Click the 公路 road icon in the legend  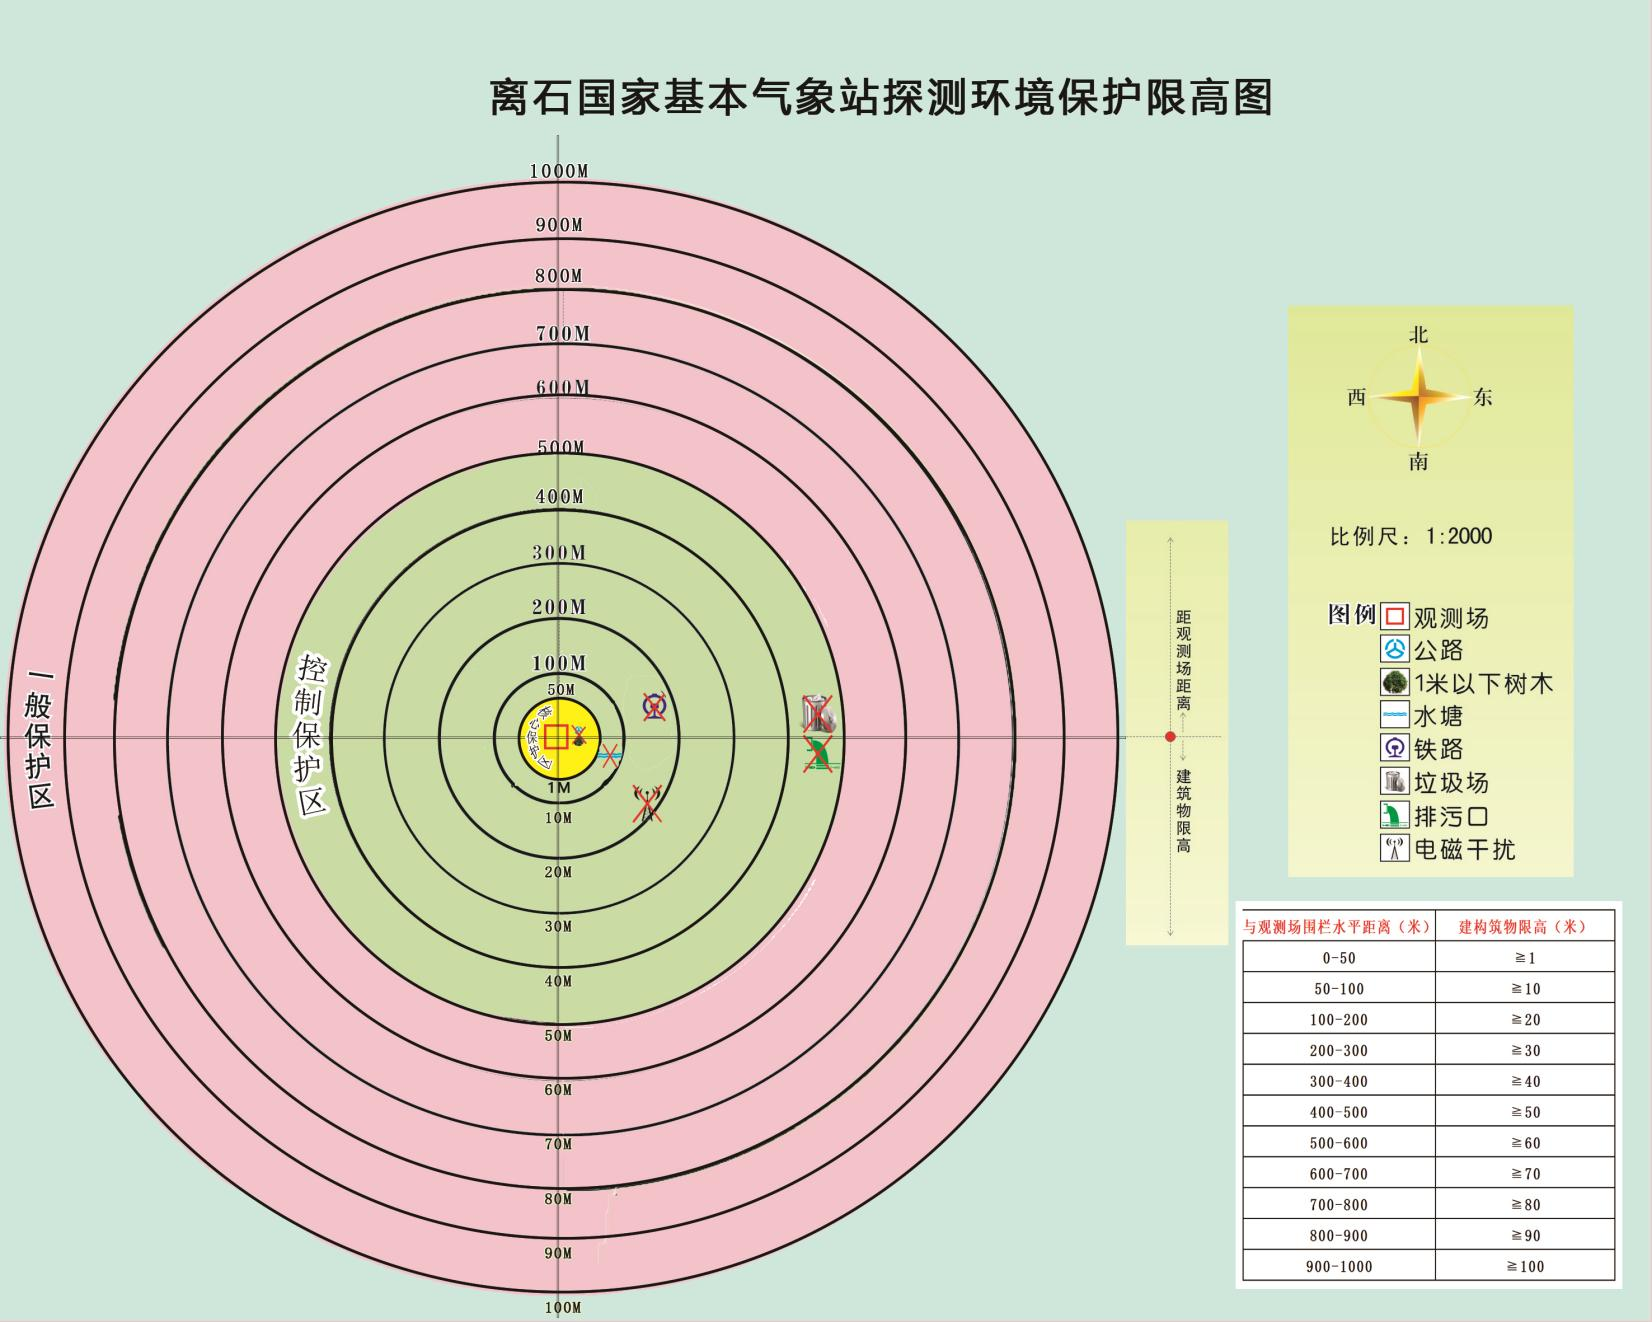pyautogui.click(x=1394, y=649)
